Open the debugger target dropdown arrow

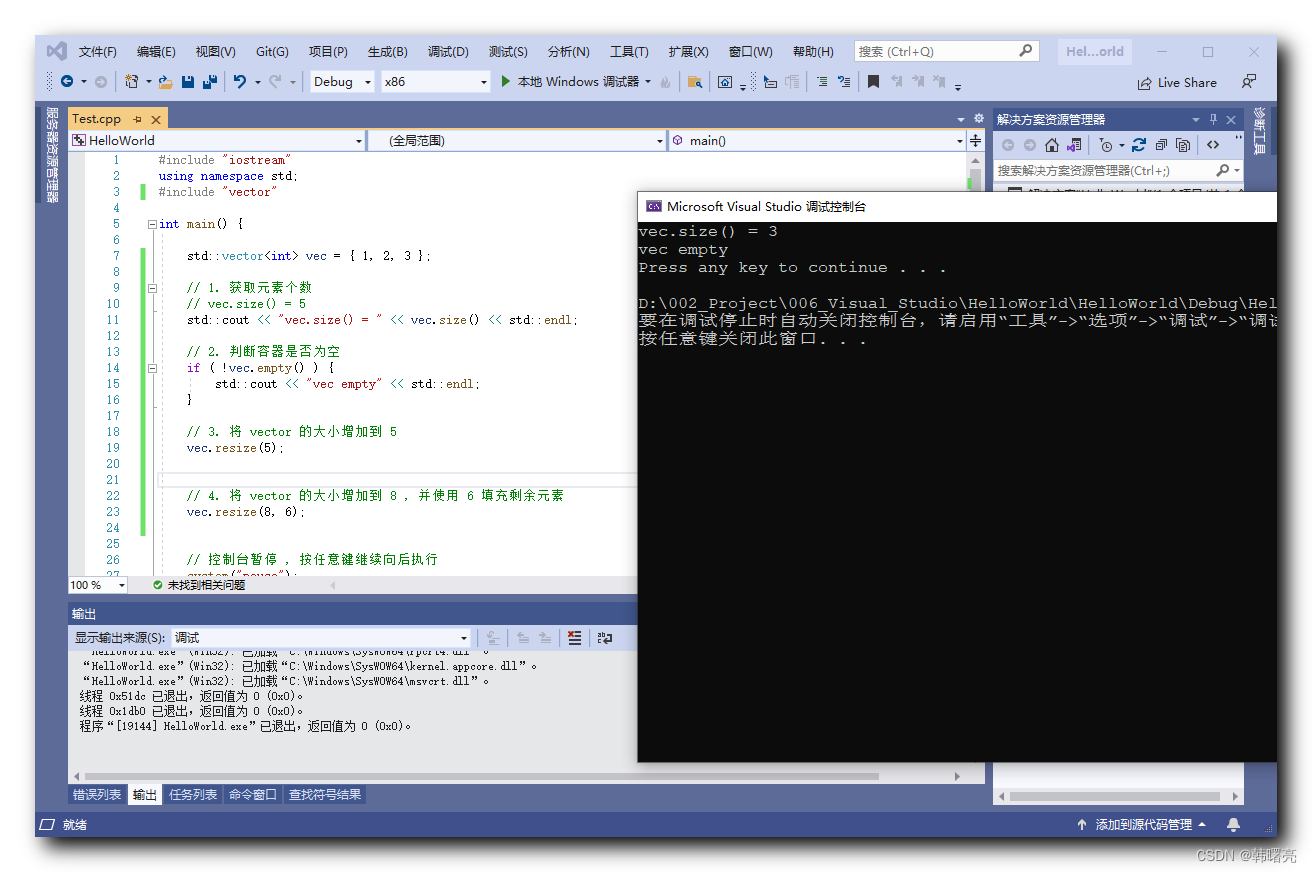click(x=648, y=82)
